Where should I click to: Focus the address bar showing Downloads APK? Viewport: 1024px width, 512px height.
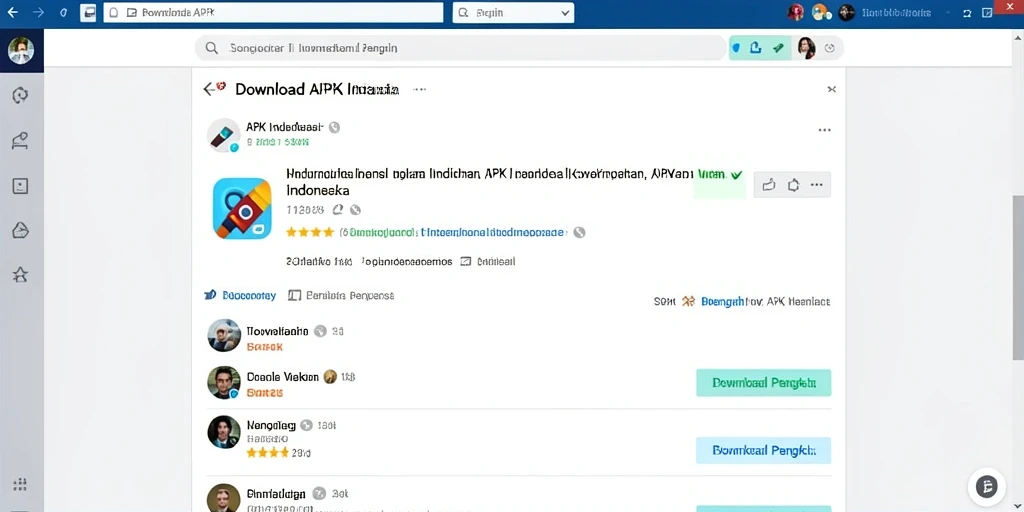point(273,12)
